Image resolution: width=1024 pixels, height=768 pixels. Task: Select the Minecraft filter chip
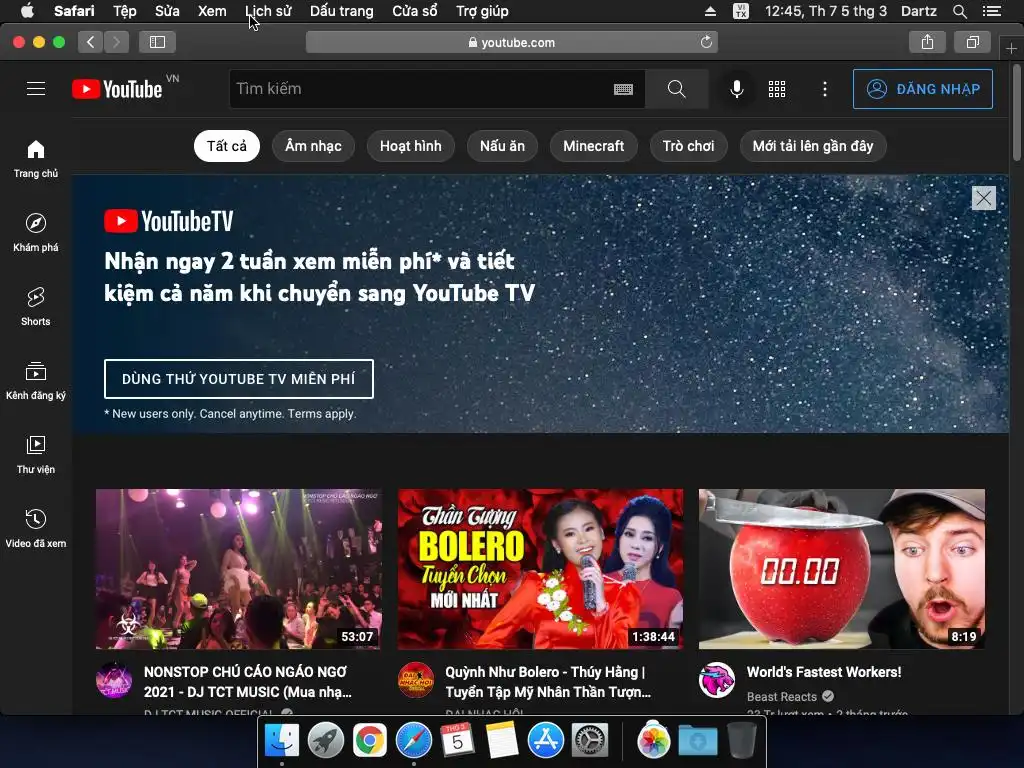(594, 146)
